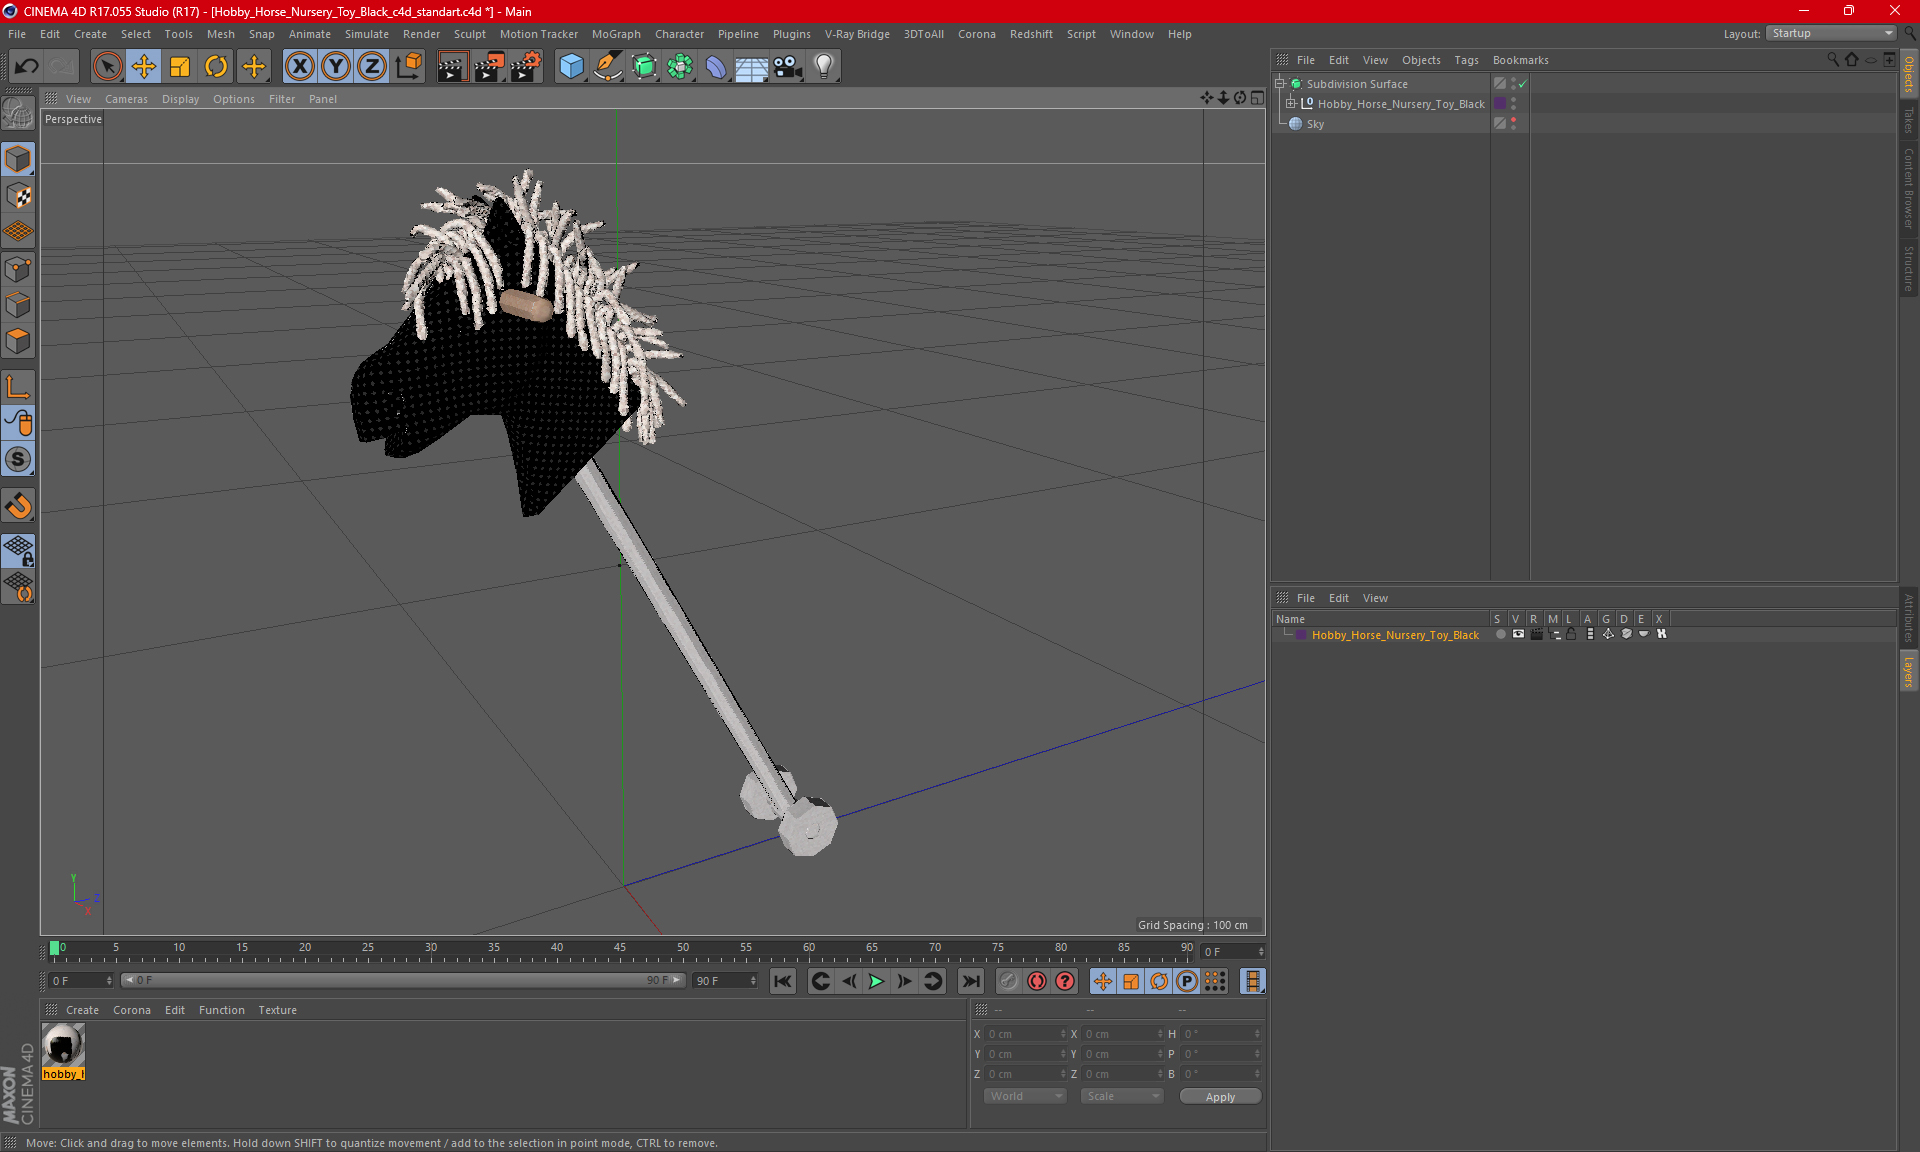Viewport: 1920px width, 1152px height.
Task: Toggle X axis lock
Action: [x=299, y=66]
